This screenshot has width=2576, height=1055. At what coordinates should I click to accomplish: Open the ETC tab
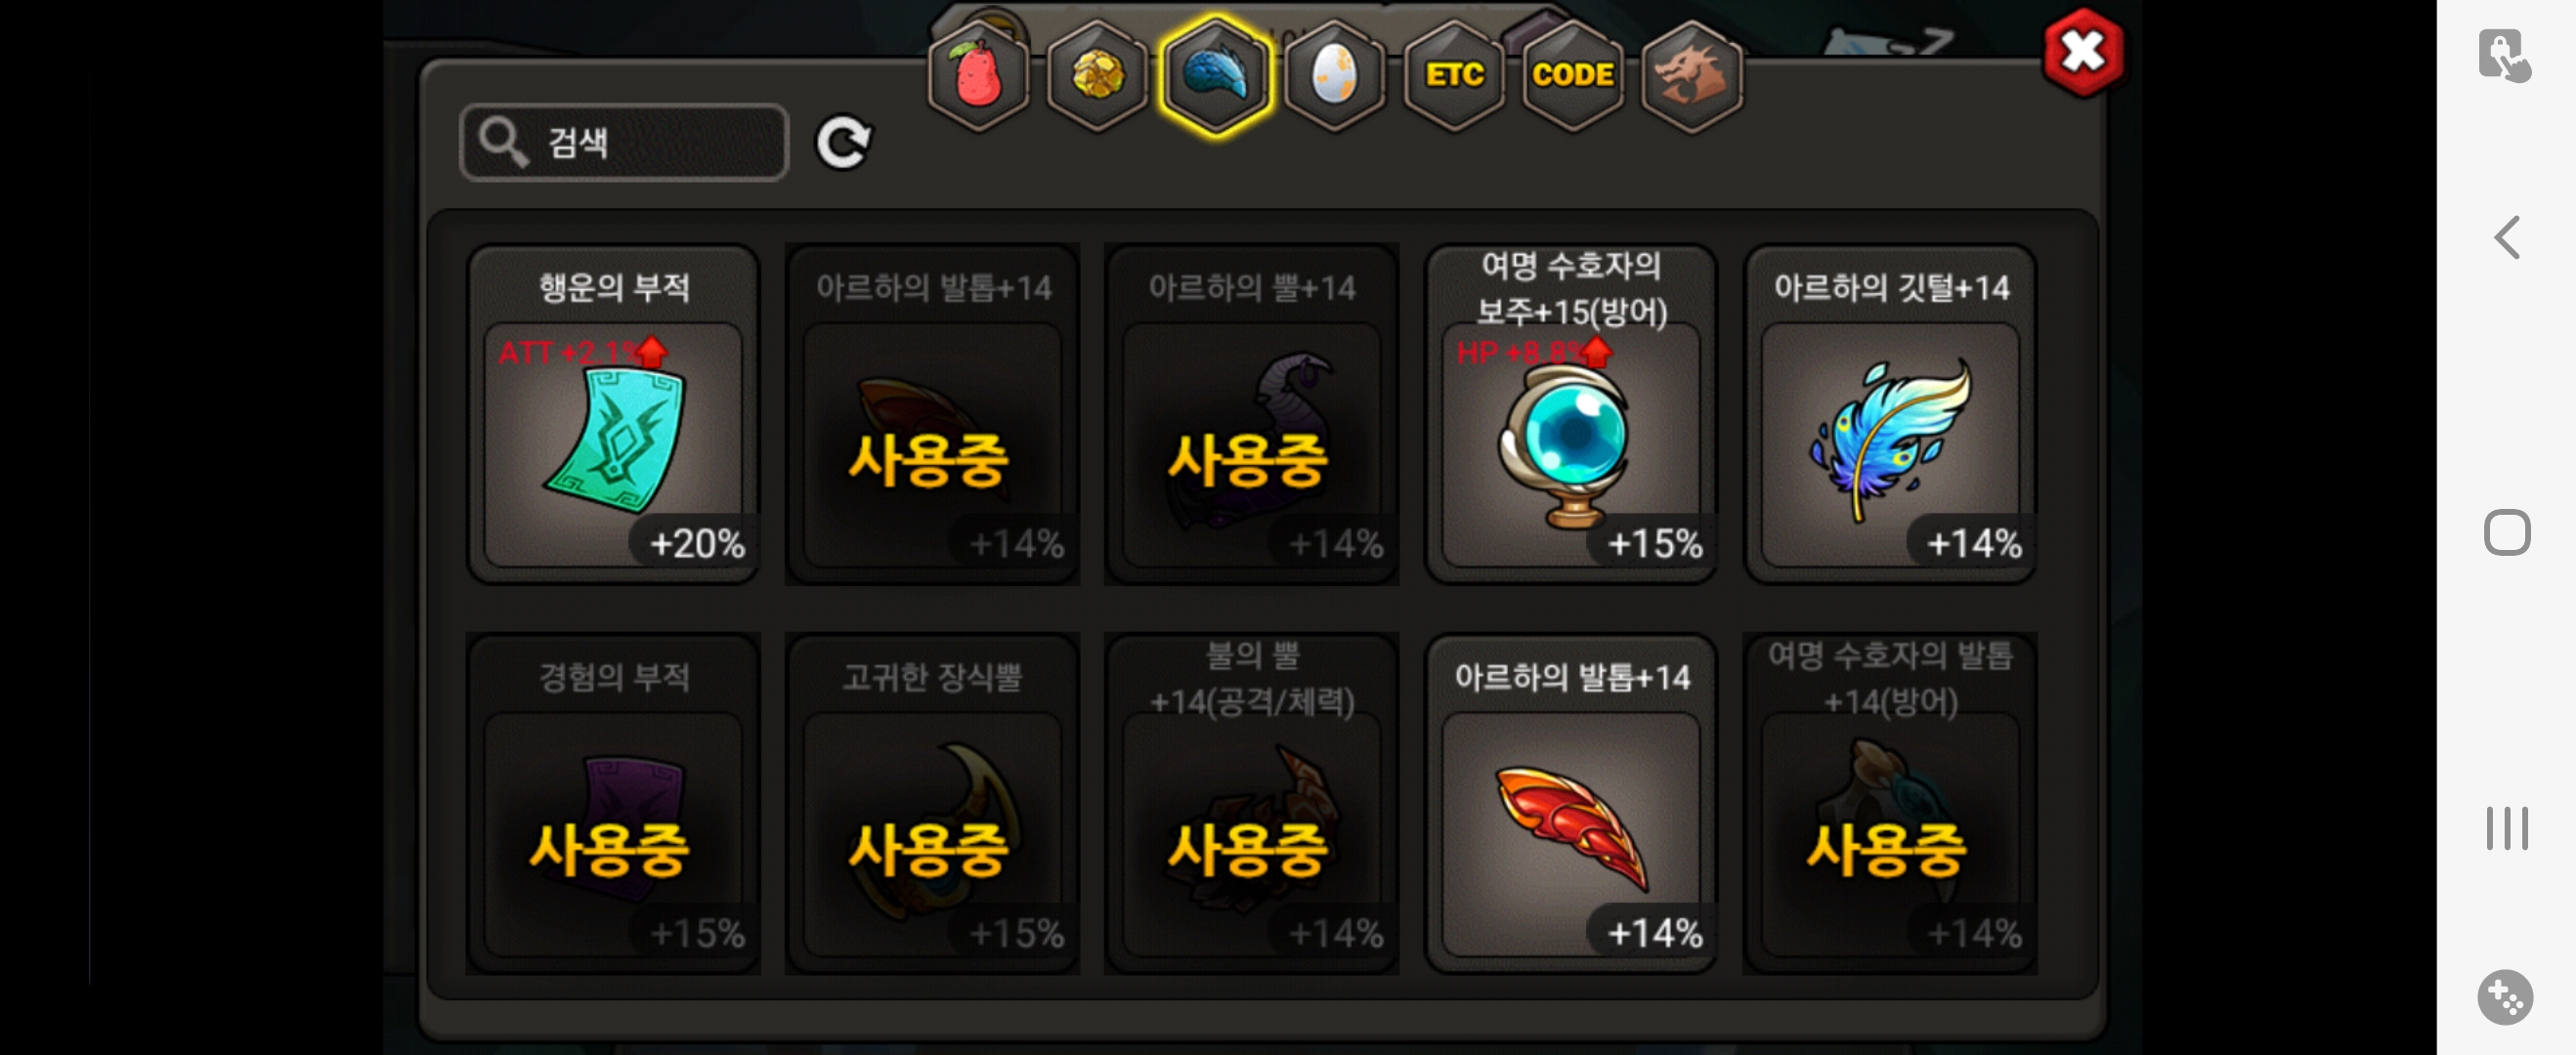pos(1454,76)
